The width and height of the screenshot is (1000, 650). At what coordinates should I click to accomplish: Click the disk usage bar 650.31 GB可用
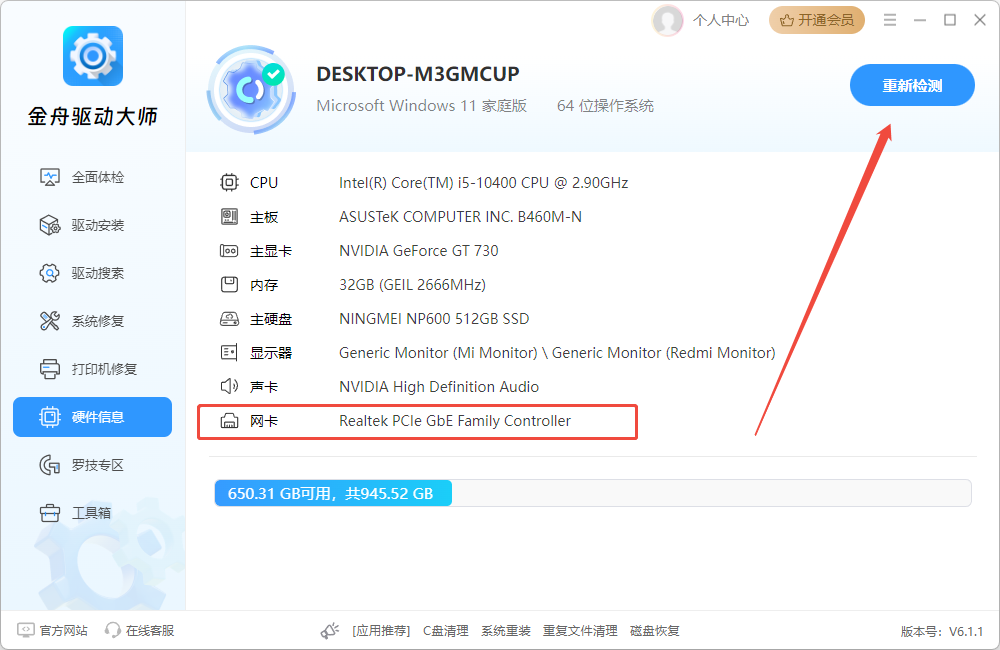pos(592,493)
